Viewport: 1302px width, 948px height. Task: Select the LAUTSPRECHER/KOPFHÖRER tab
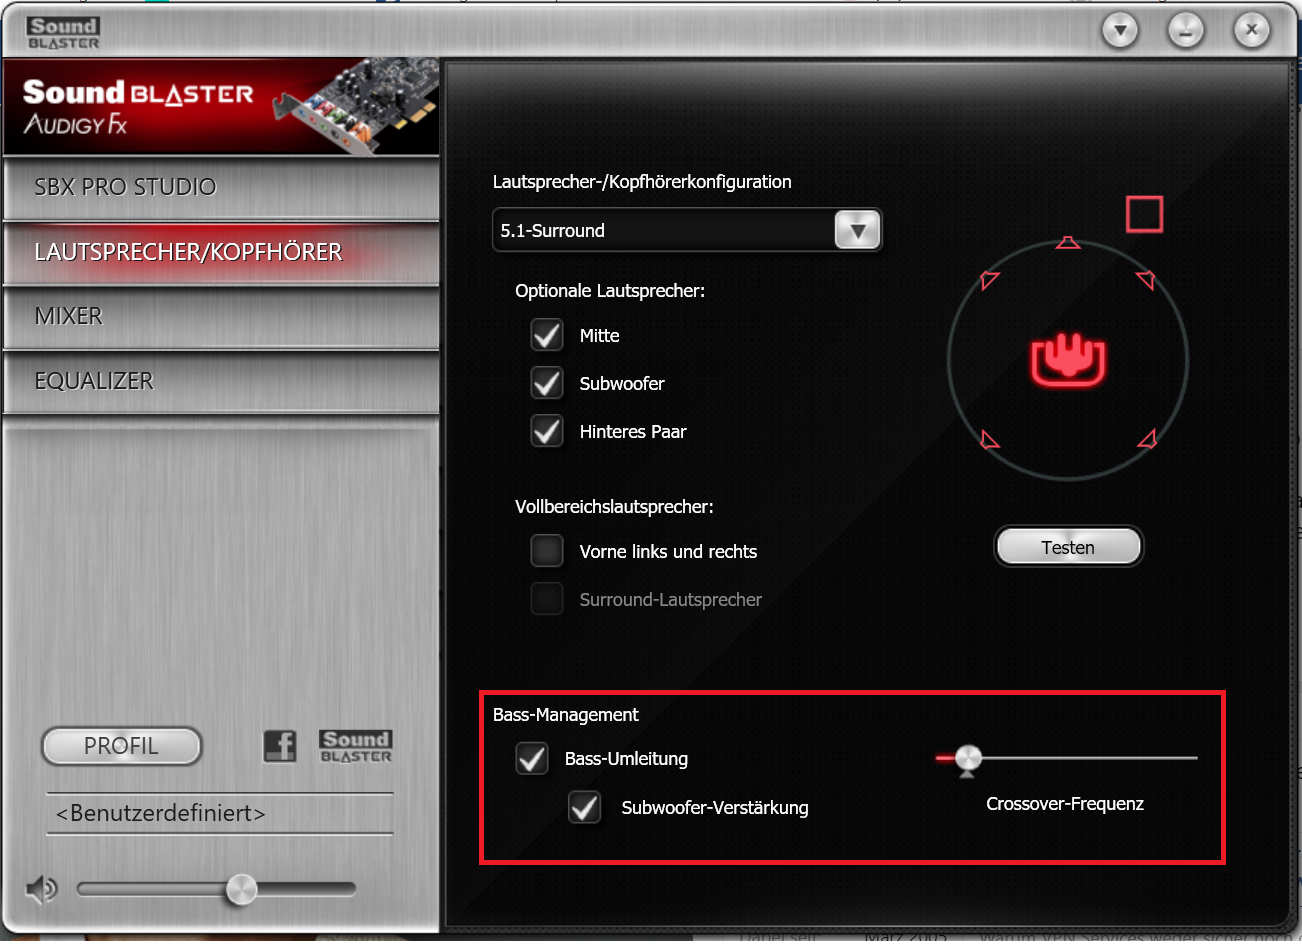221,252
